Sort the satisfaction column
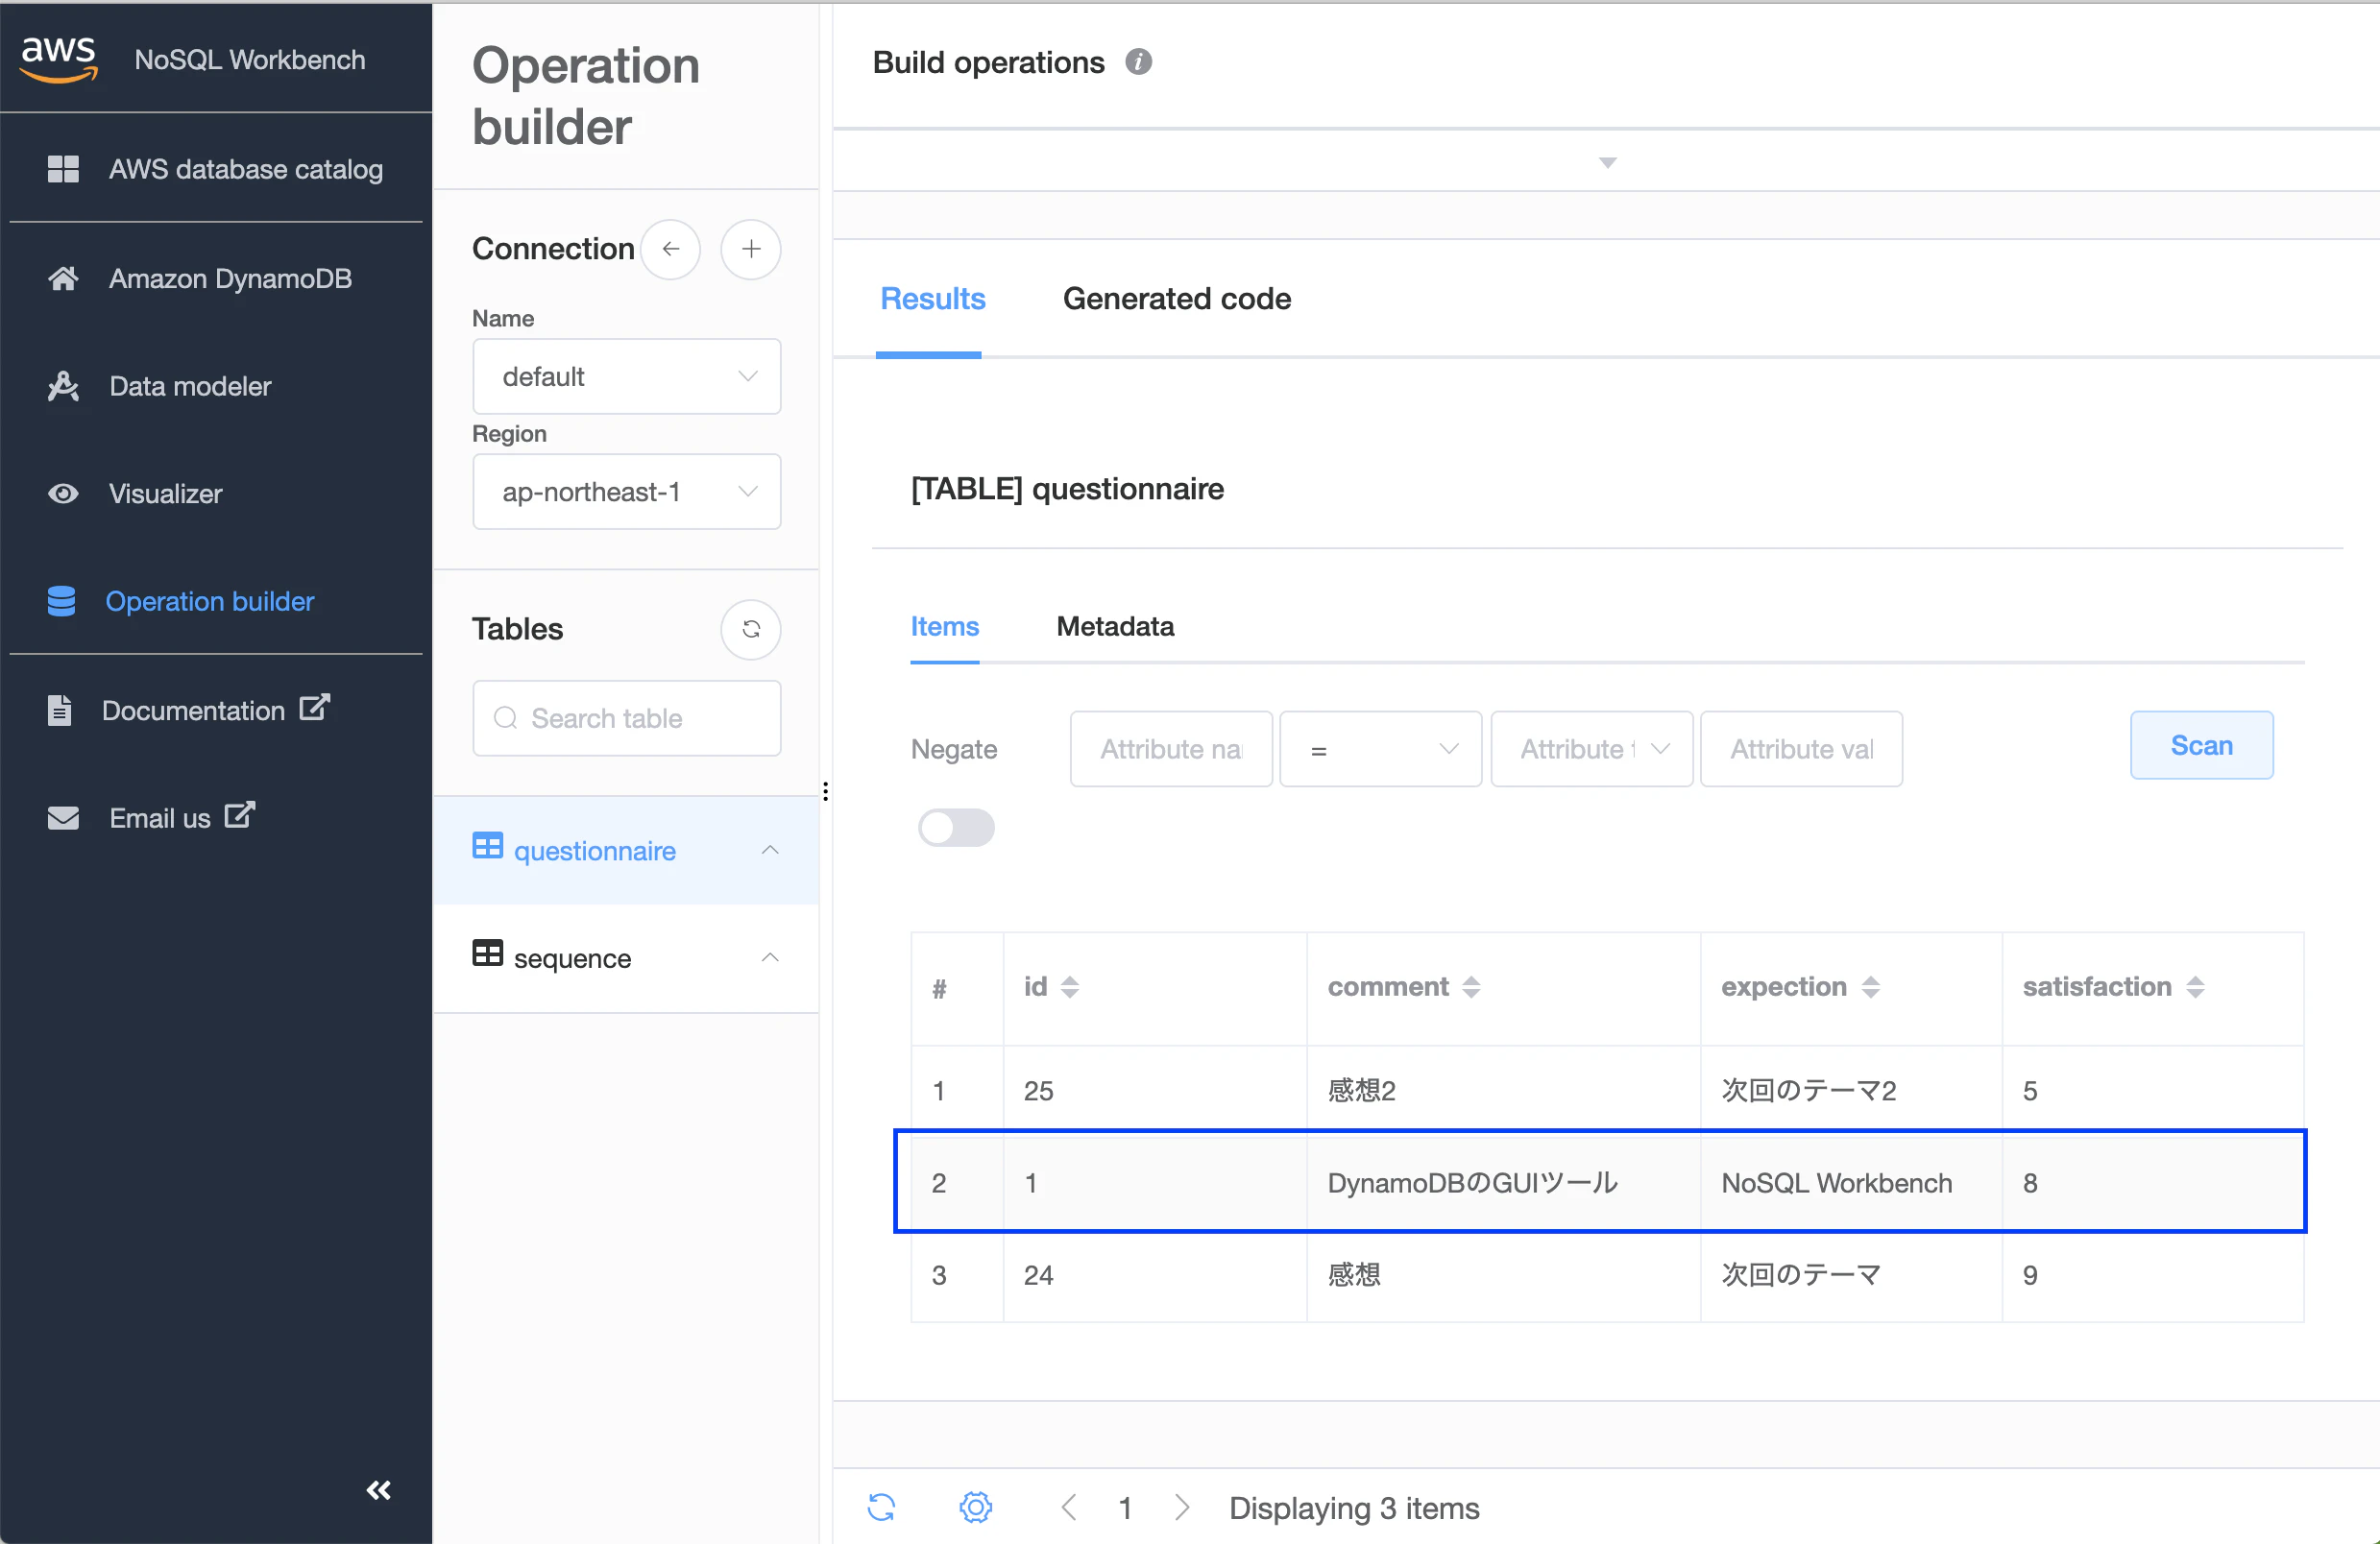Image resolution: width=2380 pixels, height=1544 pixels. pos(2195,987)
